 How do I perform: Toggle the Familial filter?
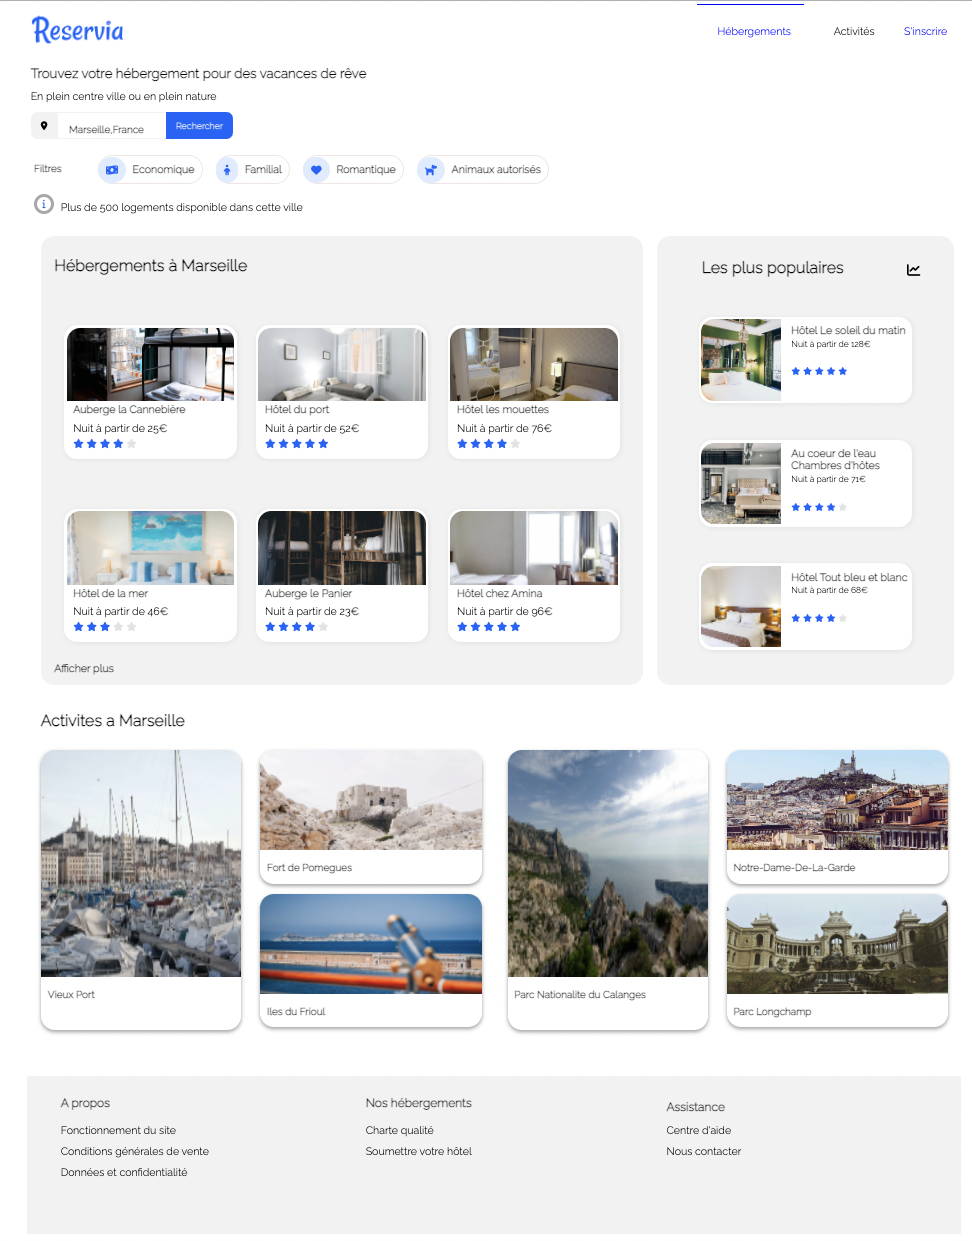point(253,170)
